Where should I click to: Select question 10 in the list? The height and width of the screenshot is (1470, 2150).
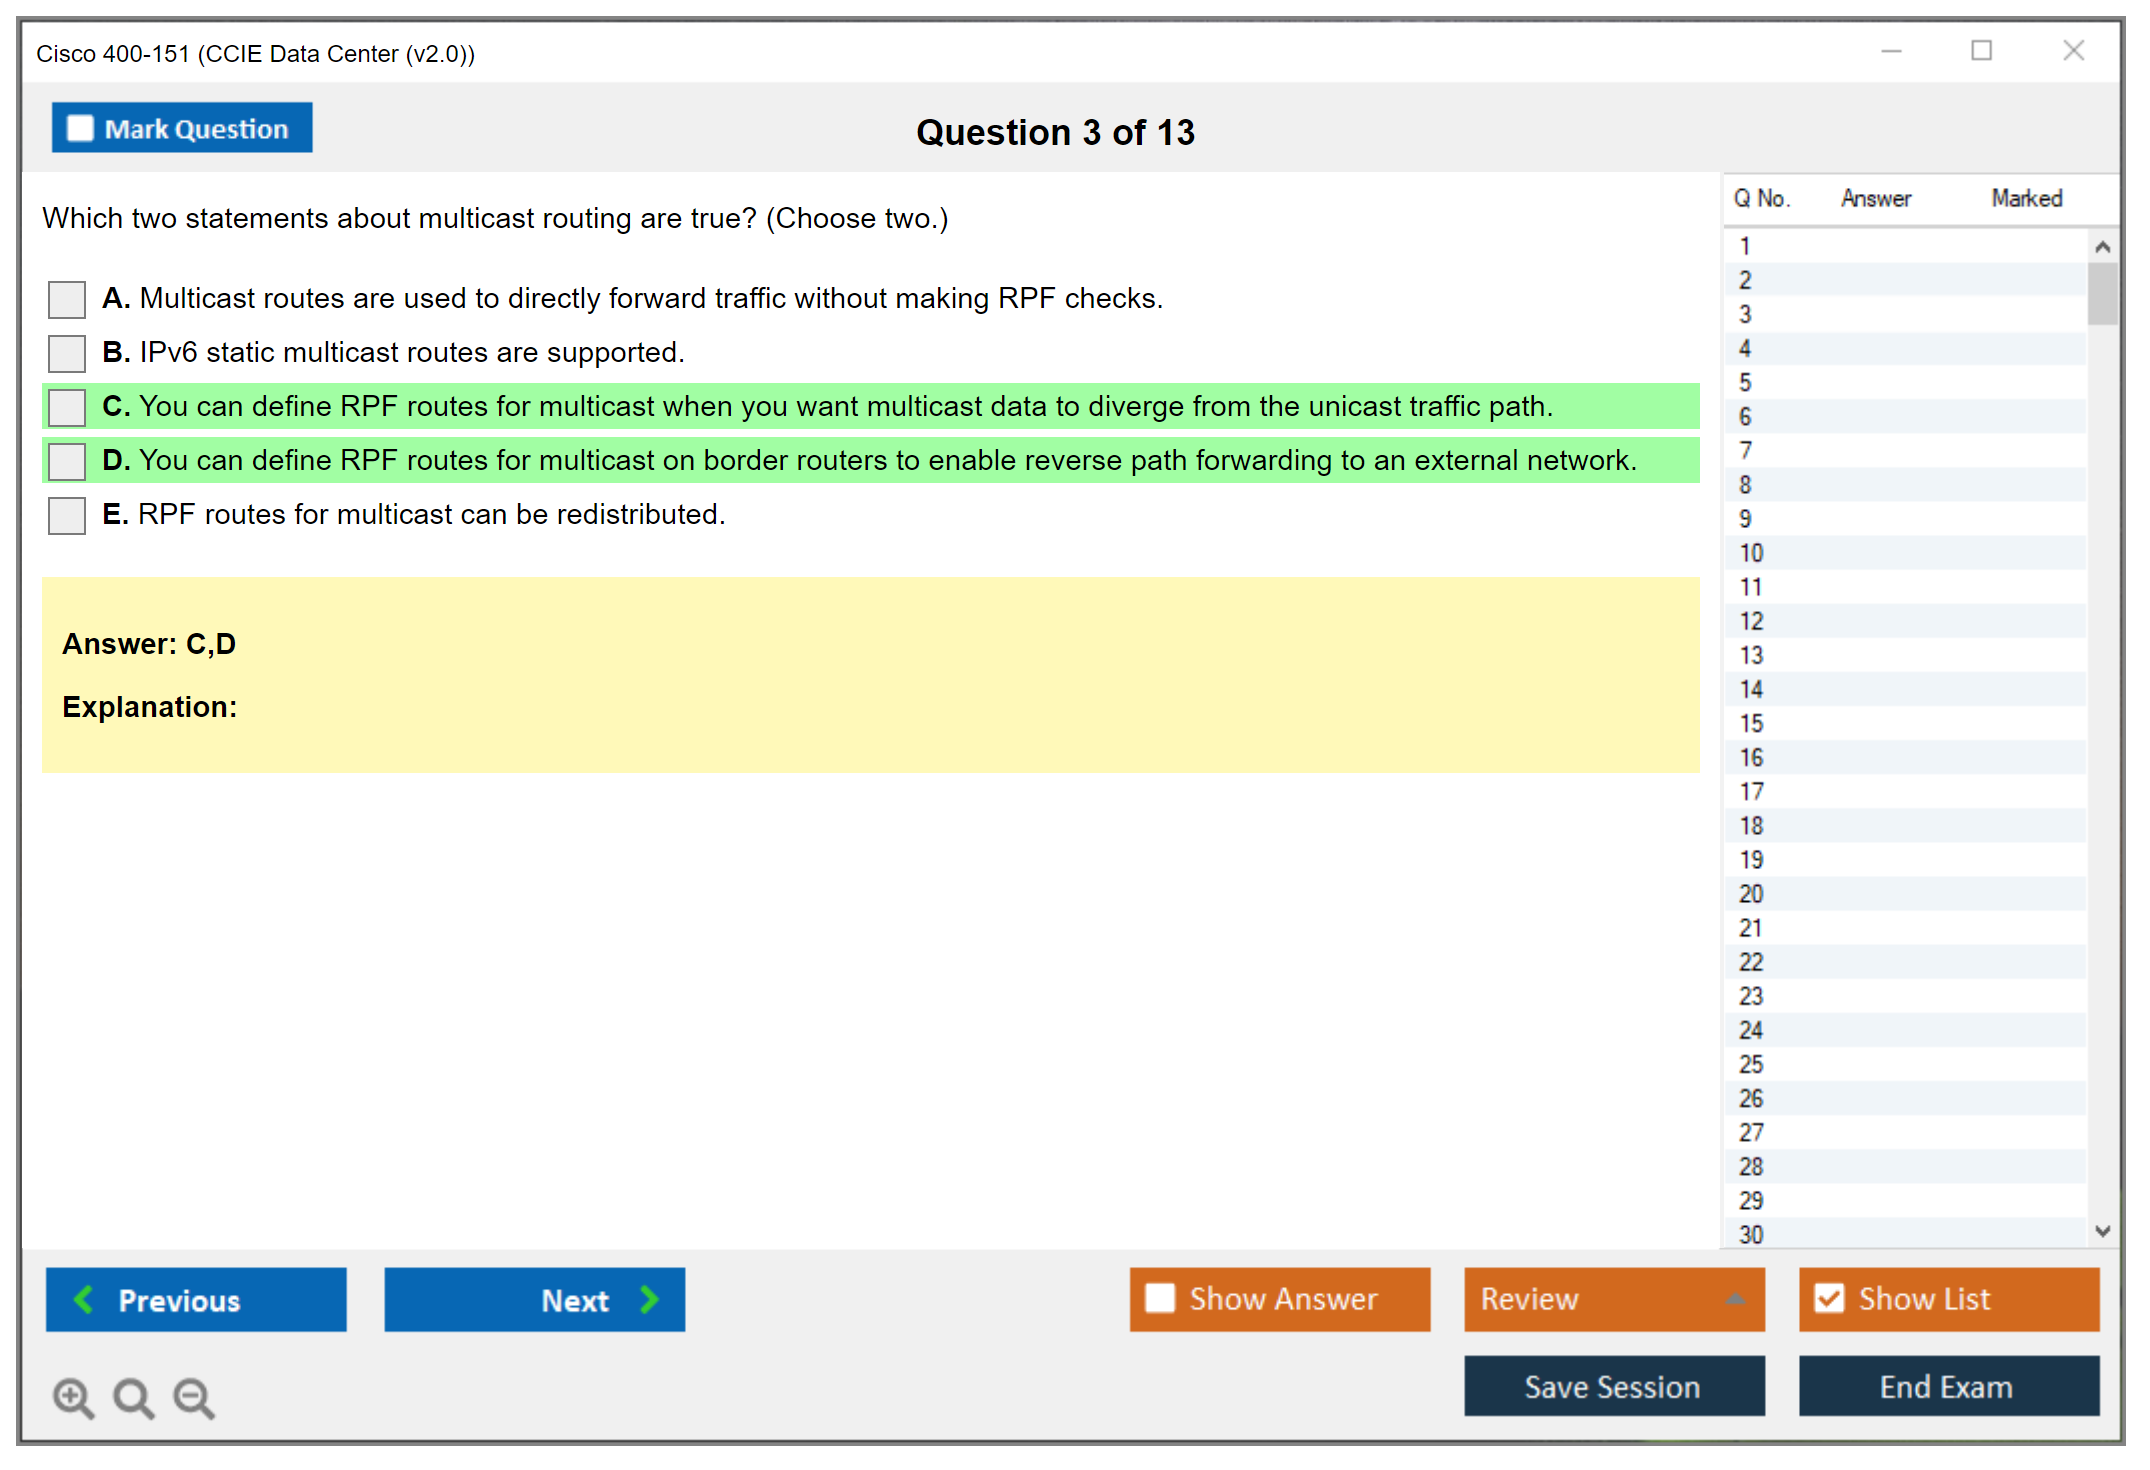click(1751, 553)
